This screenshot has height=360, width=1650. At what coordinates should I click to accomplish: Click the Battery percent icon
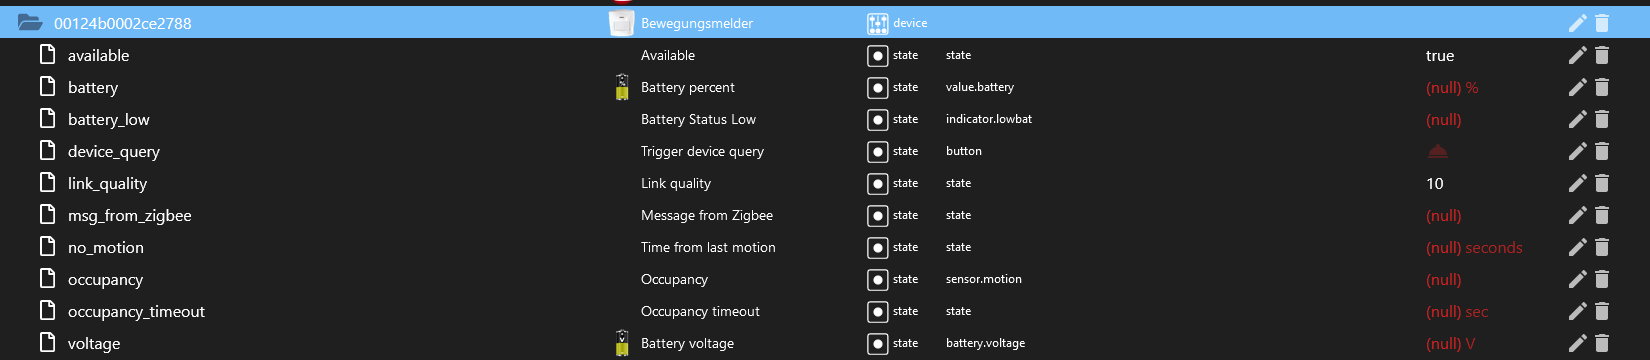coord(622,87)
